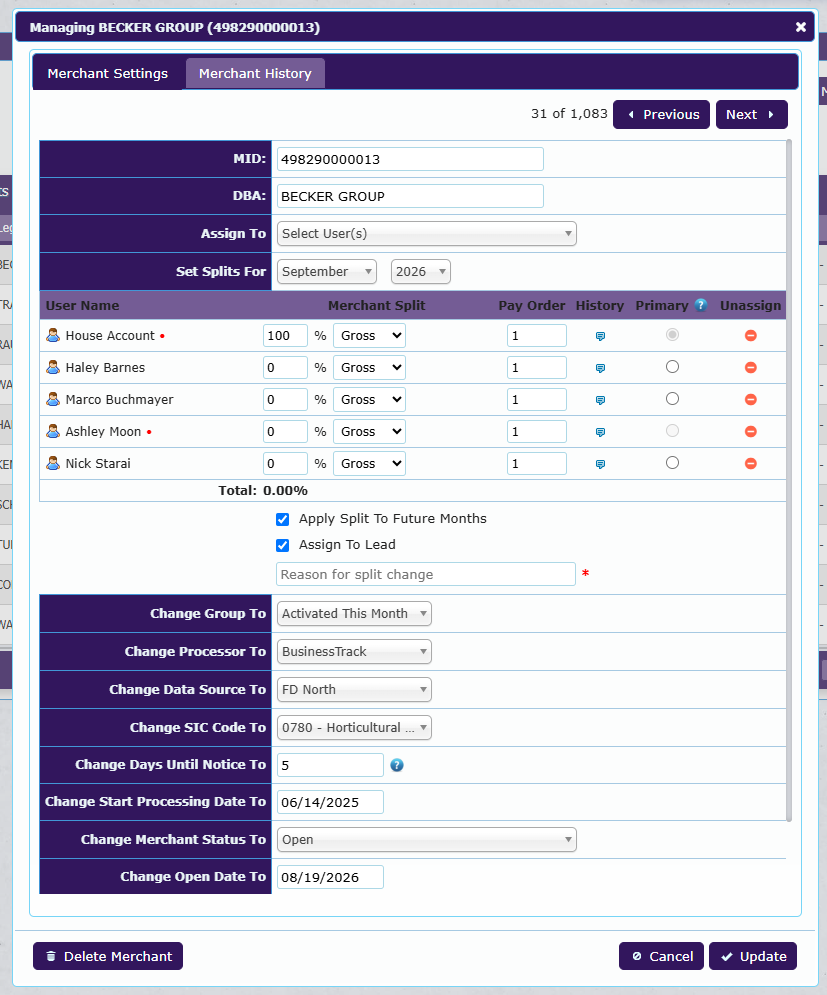Unassign House Account with red minus icon
The width and height of the screenshot is (827, 995).
pyautogui.click(x=751, y=335)
